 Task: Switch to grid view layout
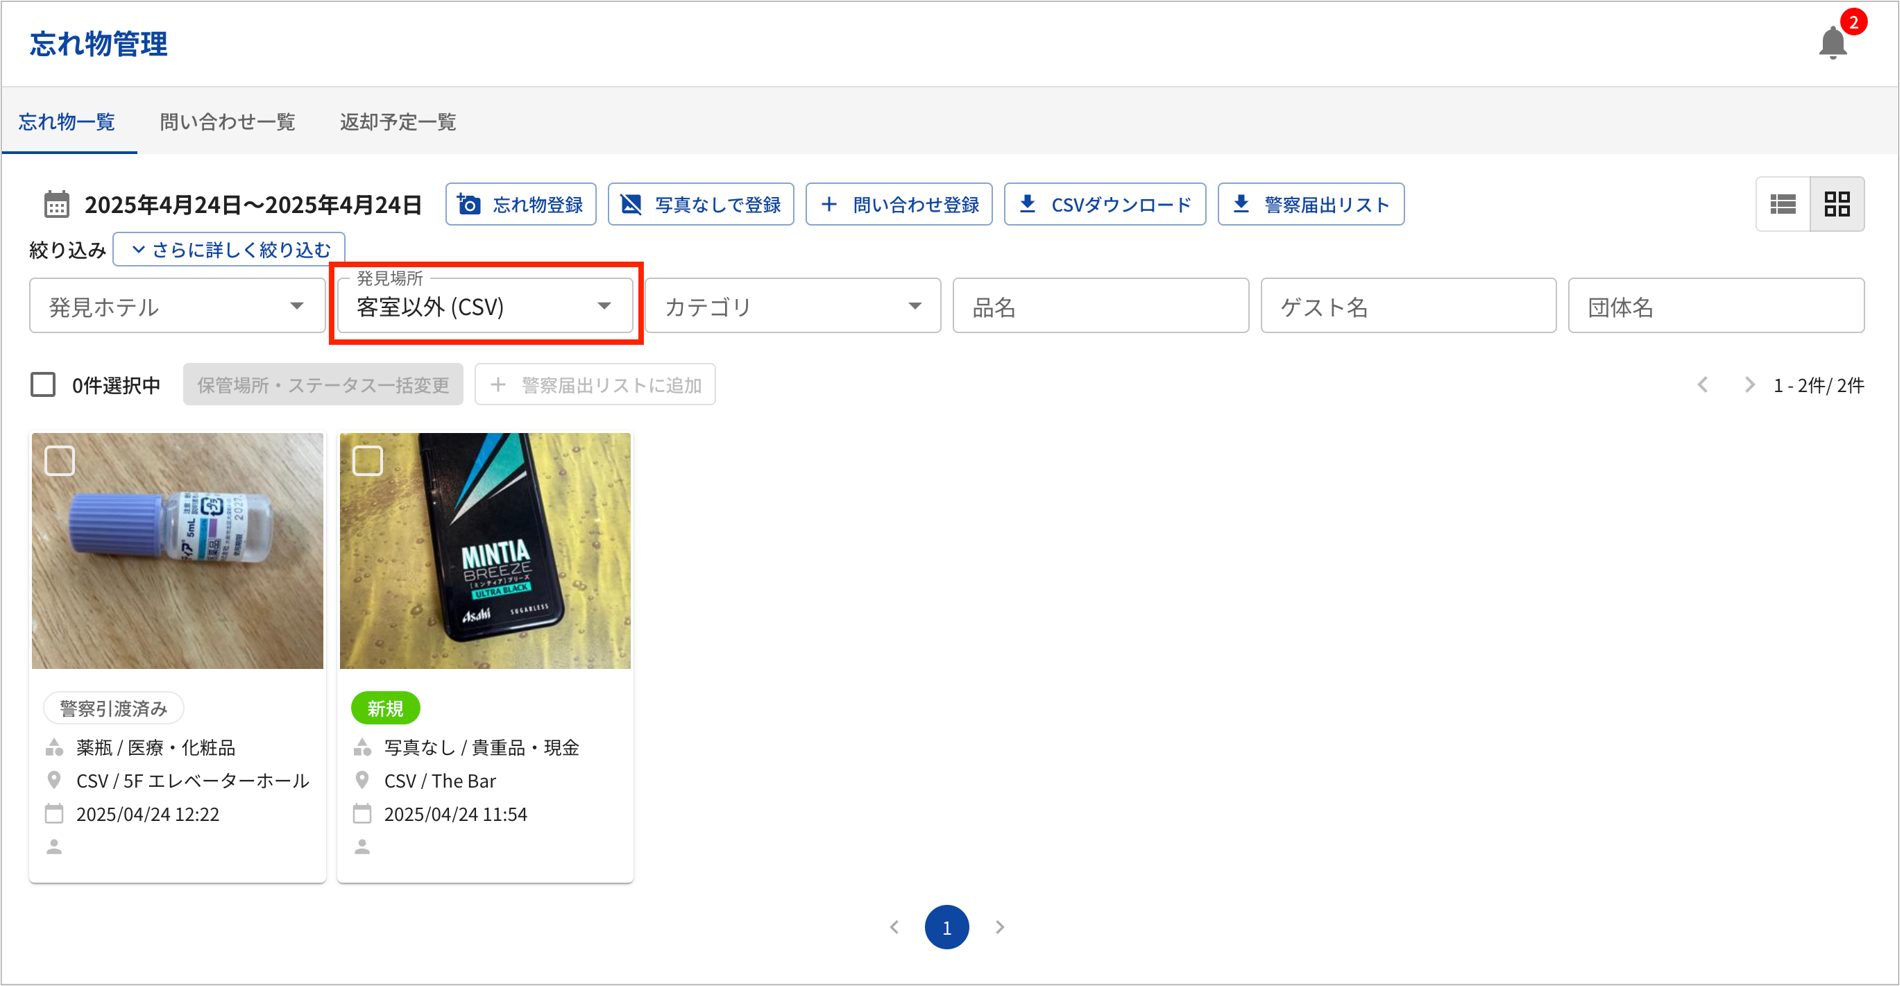(x=1837, y=205)
